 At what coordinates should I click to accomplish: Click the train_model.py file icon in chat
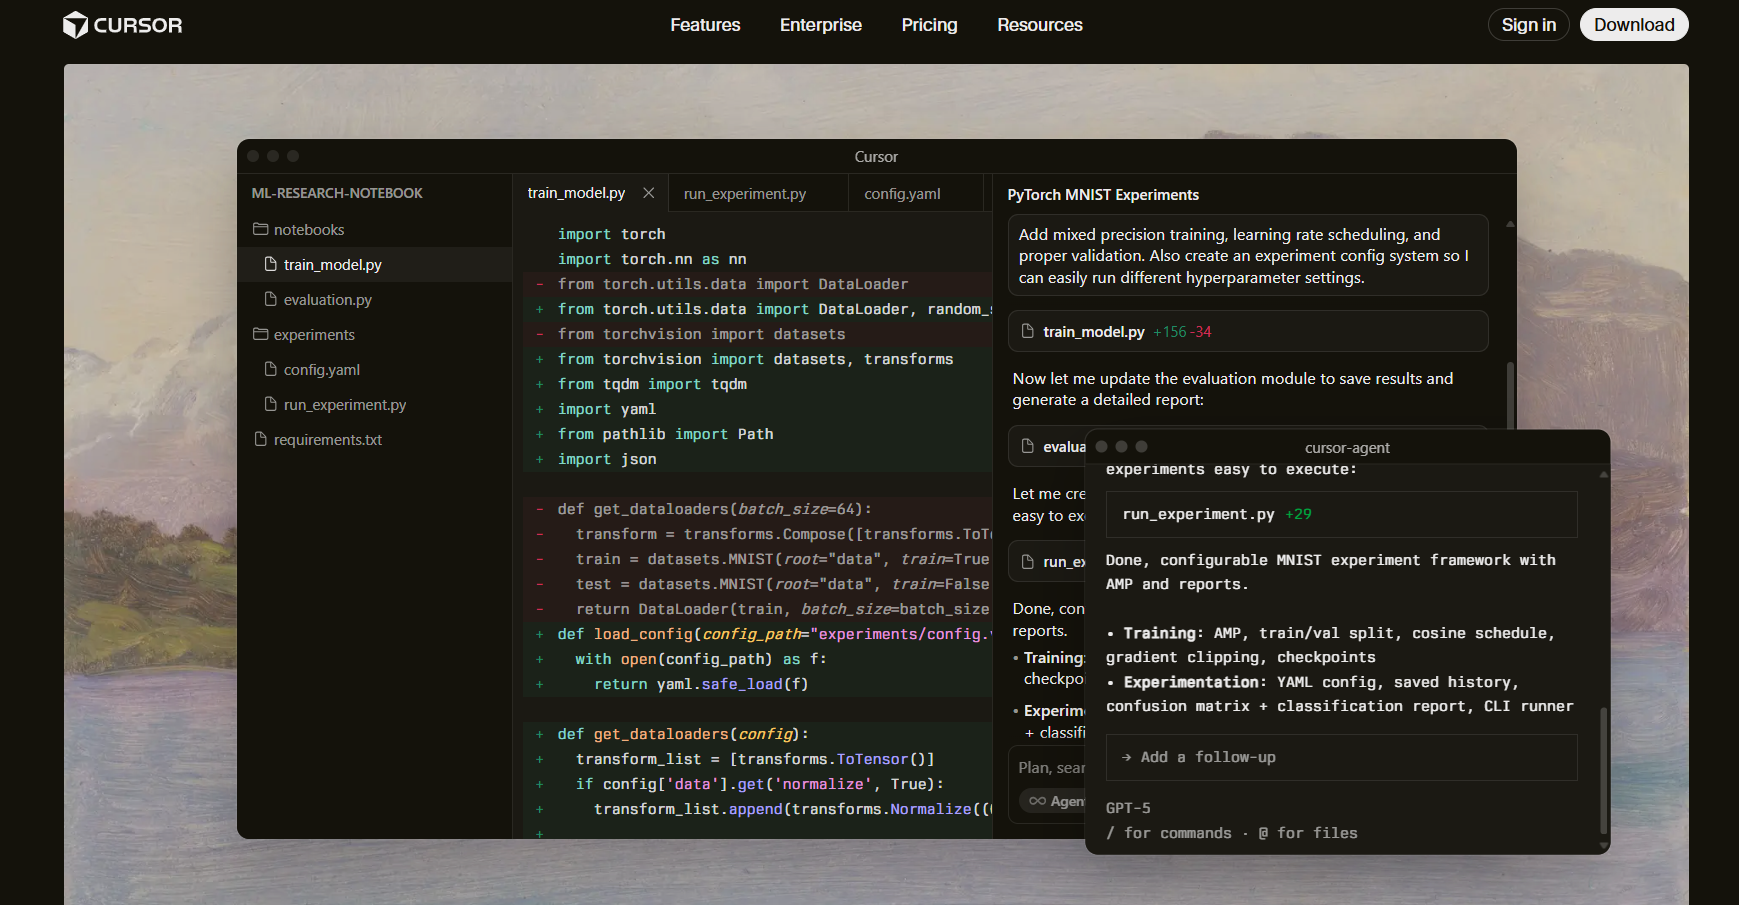pos(1027,332)
